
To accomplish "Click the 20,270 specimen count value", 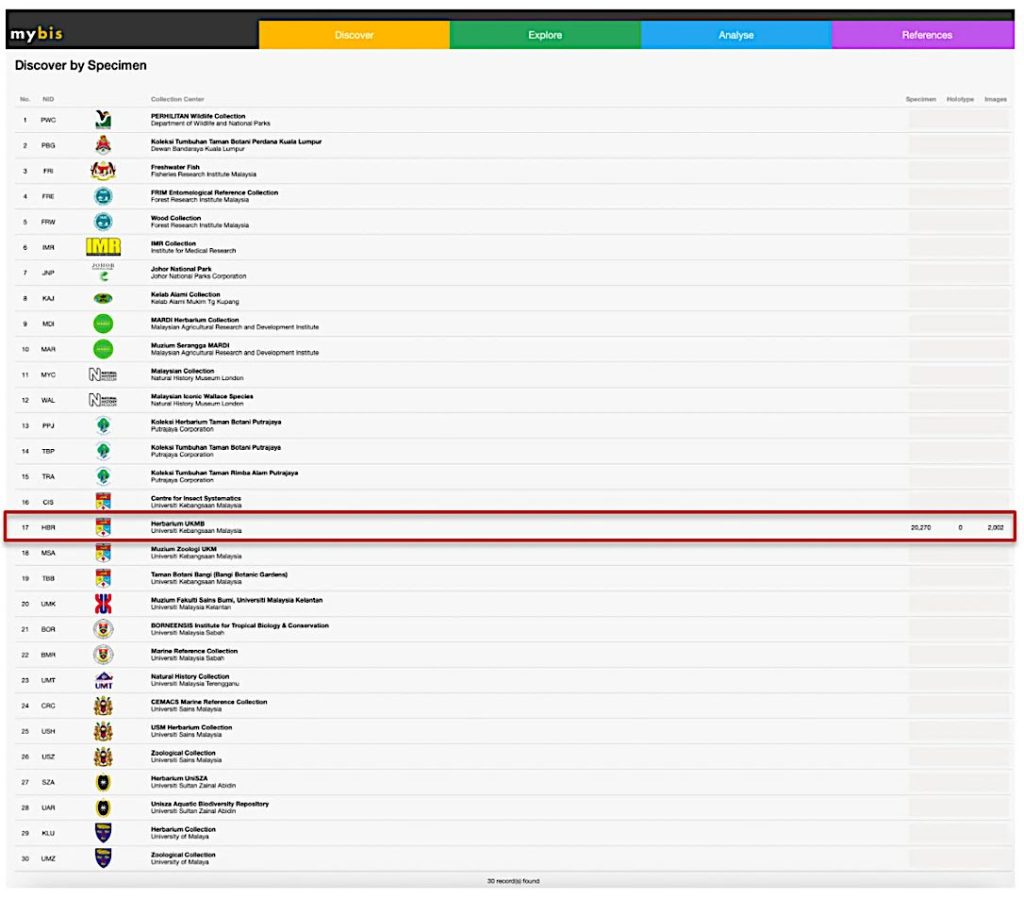I will point(921,528).
